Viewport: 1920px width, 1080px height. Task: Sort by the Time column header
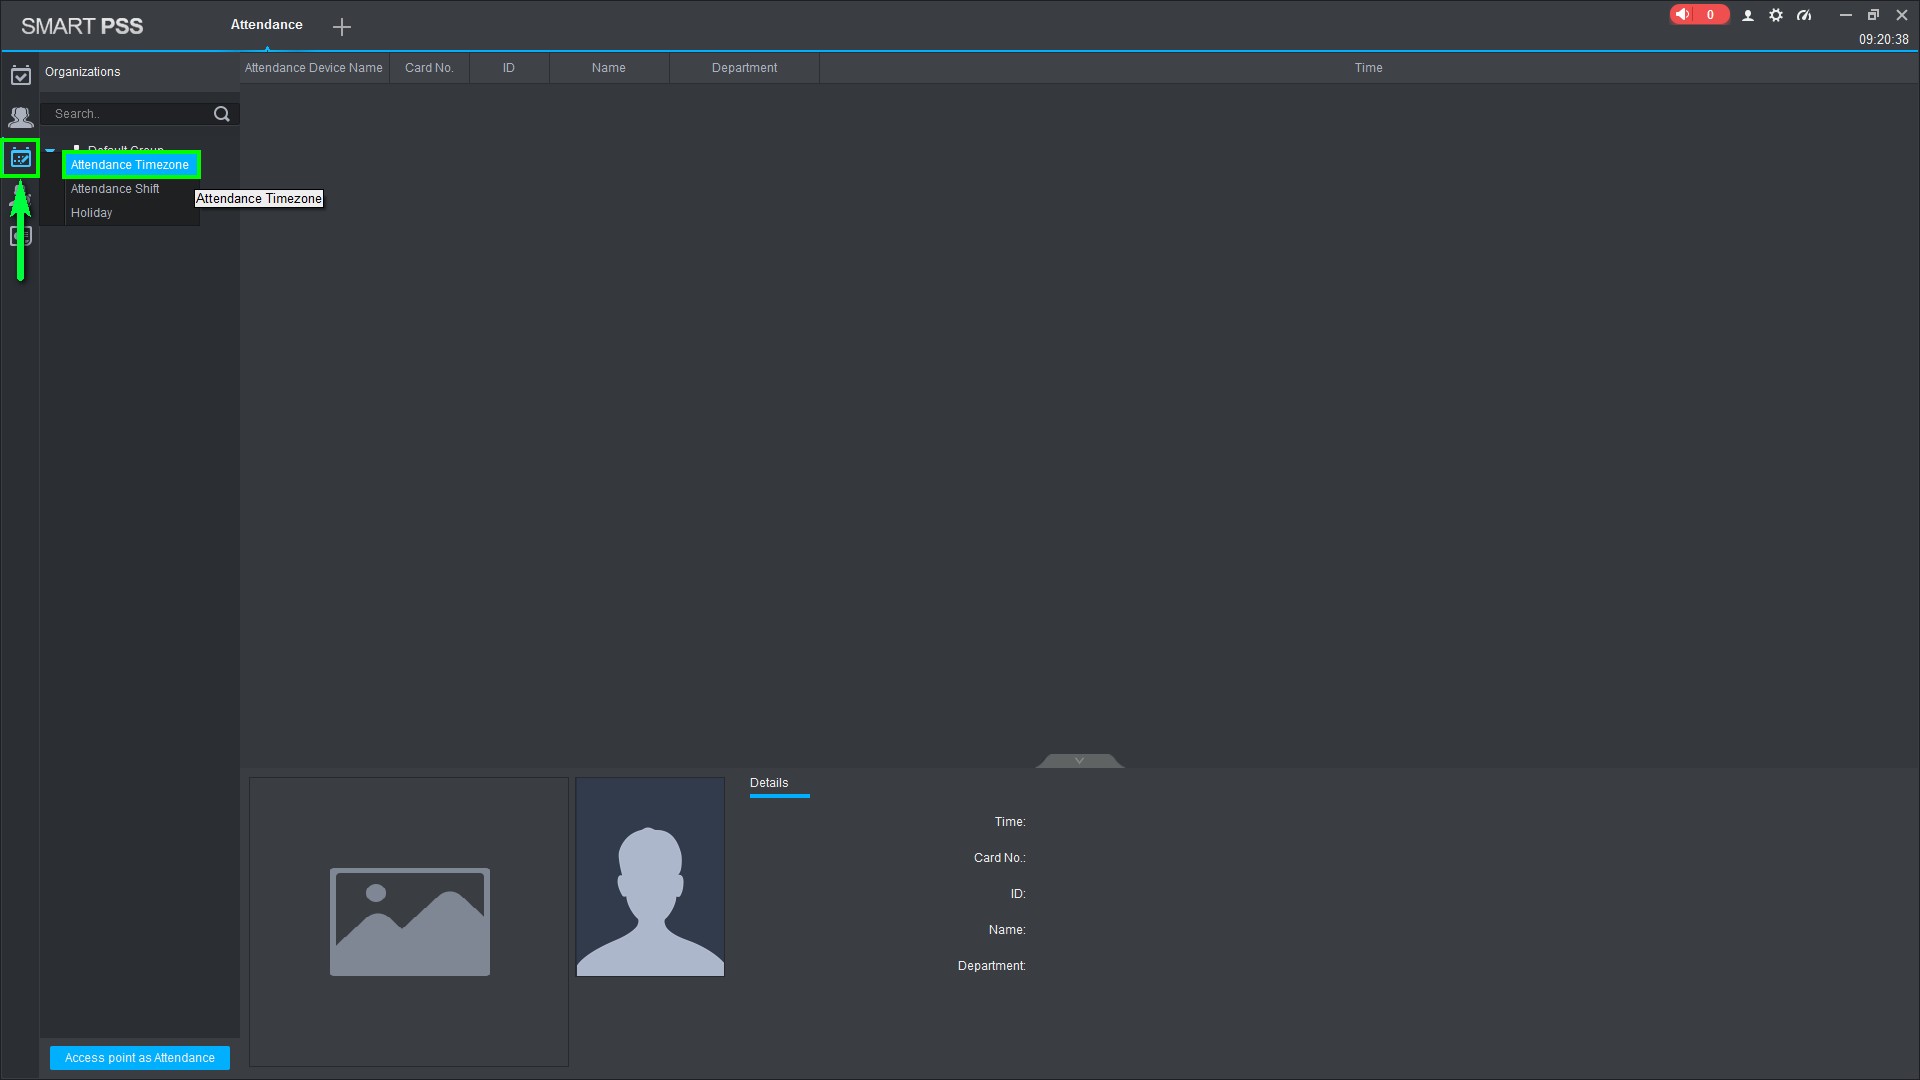1368,68
